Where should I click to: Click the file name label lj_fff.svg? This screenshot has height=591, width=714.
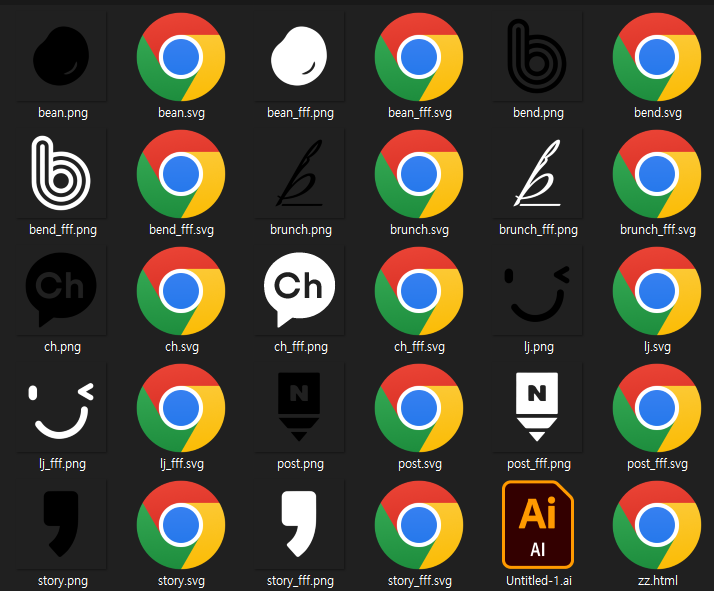click(x=182, y=464)
